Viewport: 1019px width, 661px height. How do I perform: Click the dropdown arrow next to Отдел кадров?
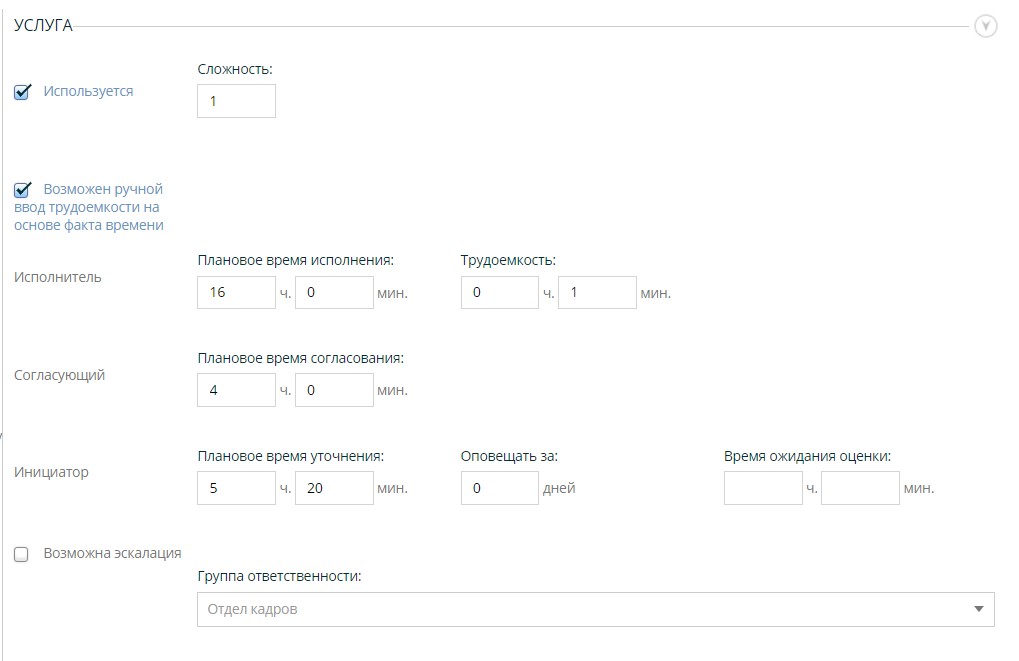coord(978,609)
